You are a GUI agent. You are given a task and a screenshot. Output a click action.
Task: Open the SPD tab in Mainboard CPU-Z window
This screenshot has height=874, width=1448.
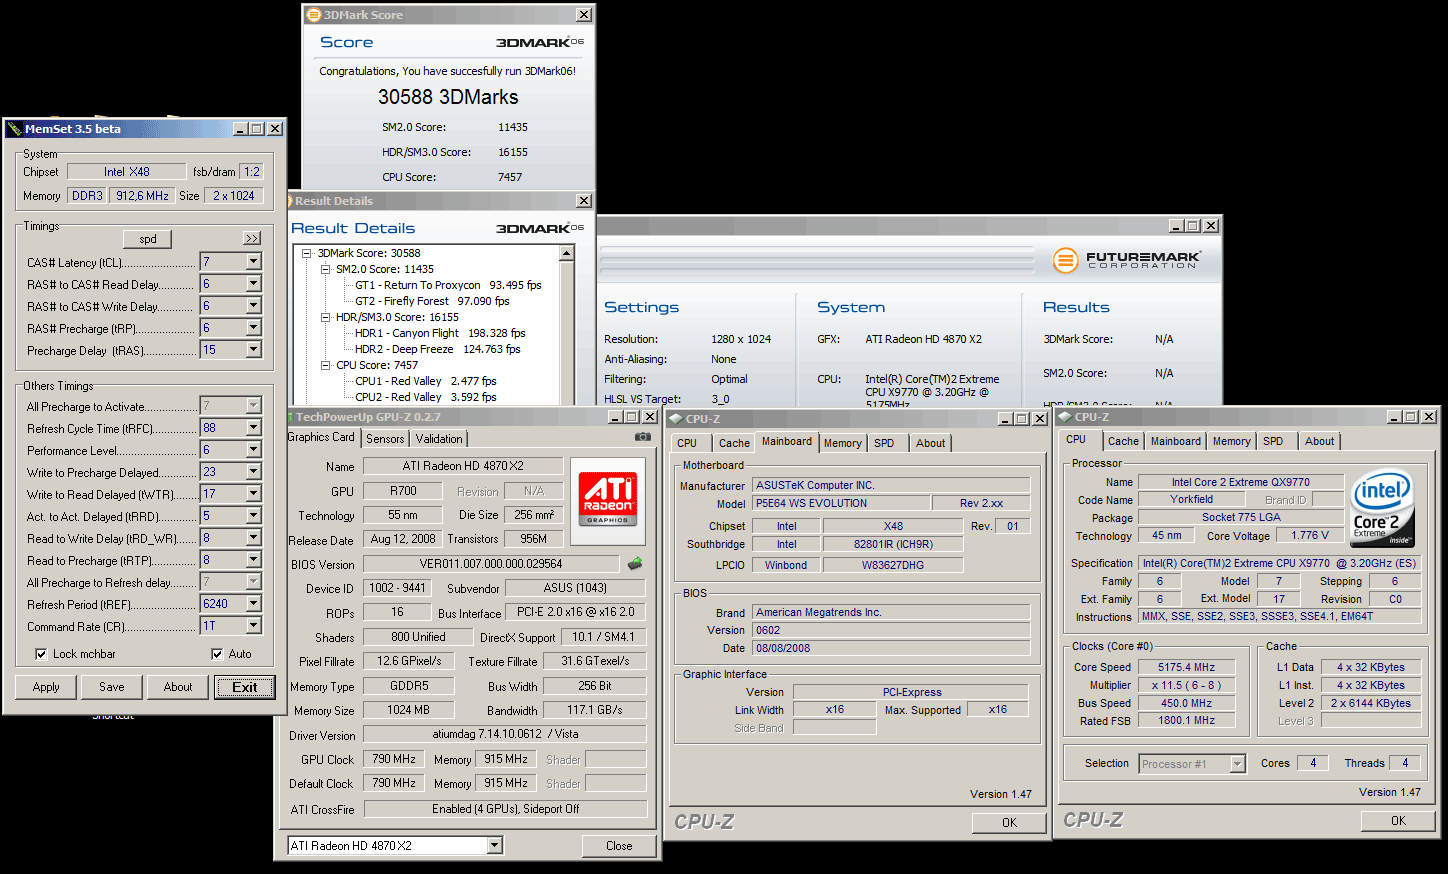(884, 443)
